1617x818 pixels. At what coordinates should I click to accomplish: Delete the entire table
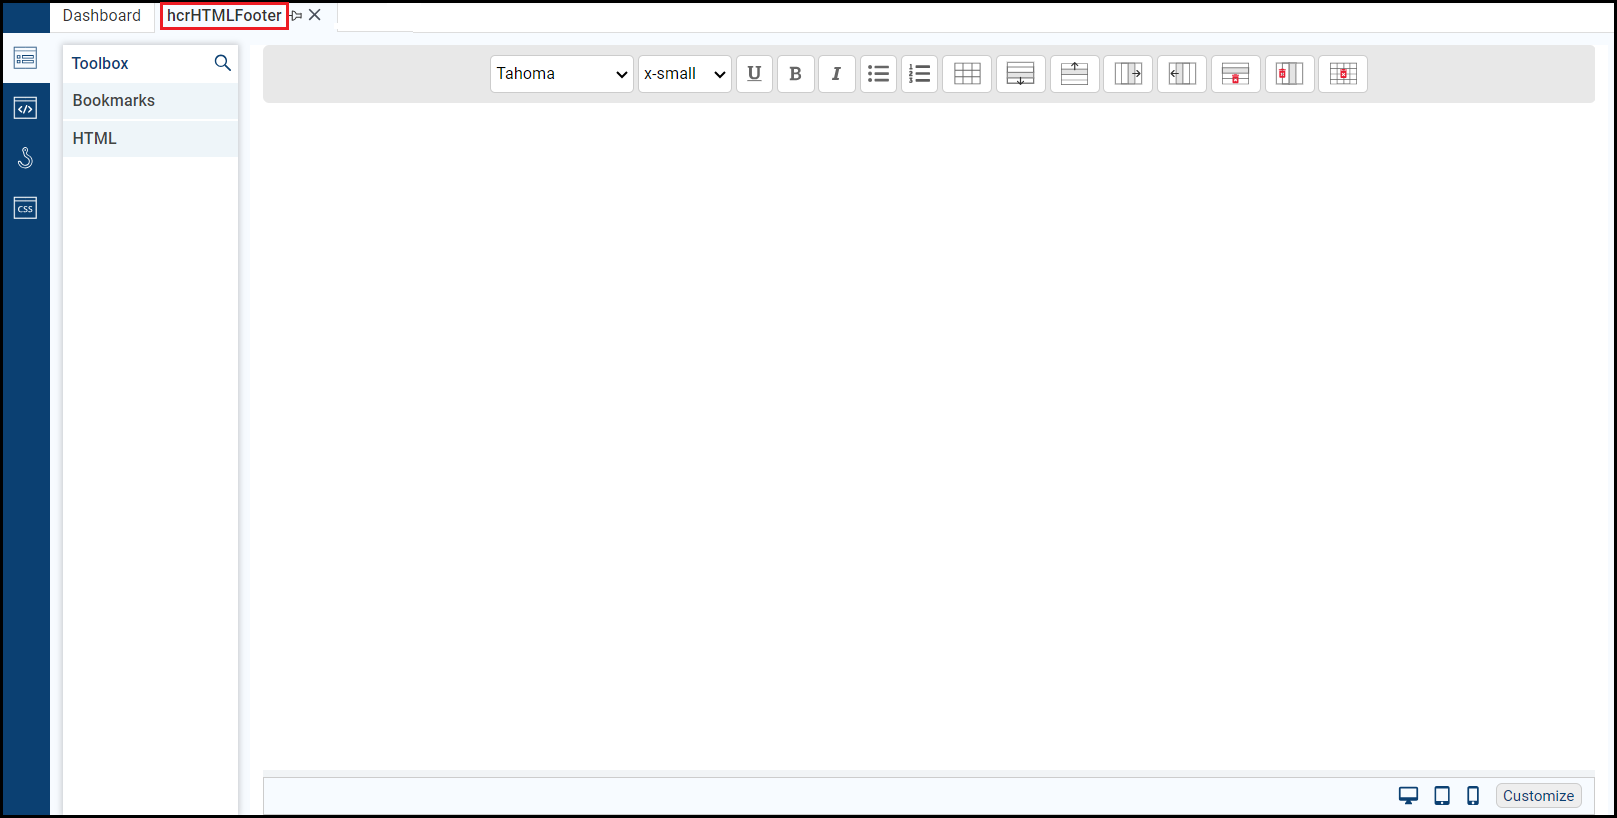click(x=1343, y=74)
